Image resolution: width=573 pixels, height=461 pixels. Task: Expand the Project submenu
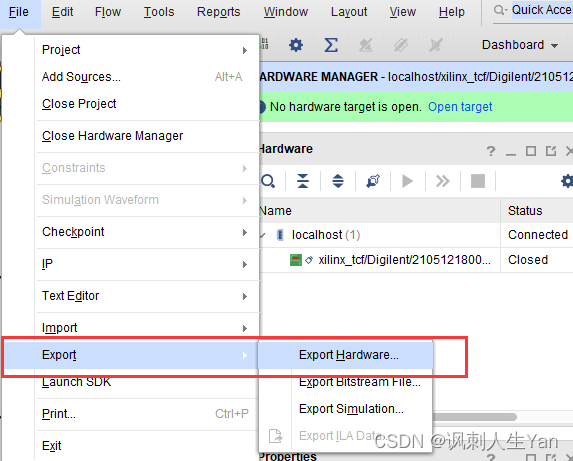click(245, 50)
